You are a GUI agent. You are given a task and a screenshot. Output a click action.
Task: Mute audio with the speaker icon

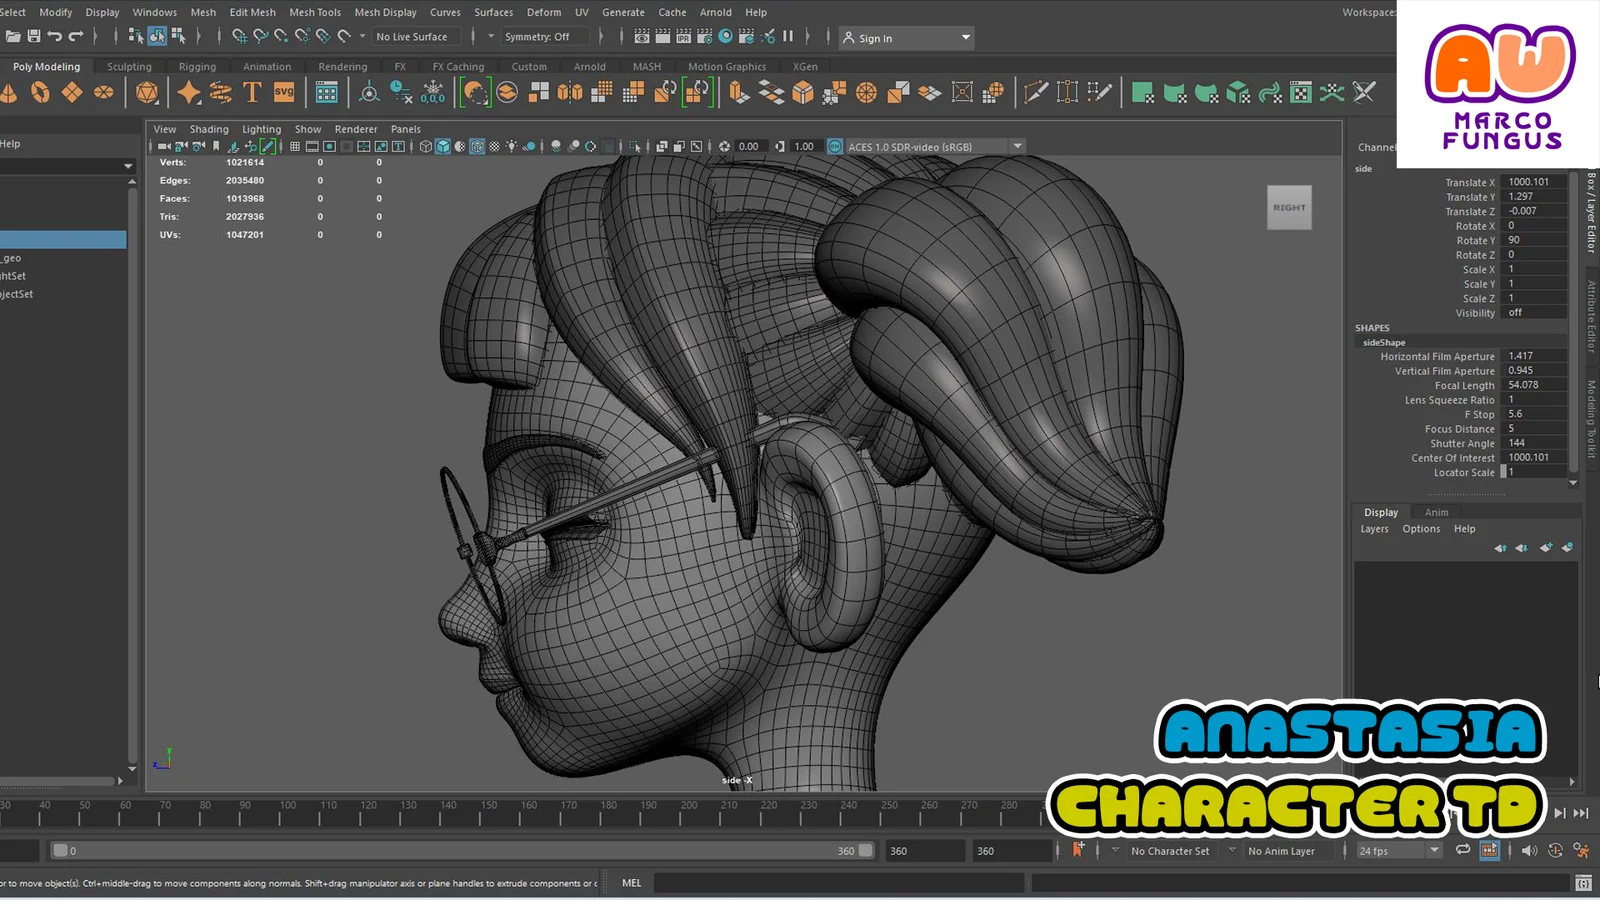(1528, 851)
